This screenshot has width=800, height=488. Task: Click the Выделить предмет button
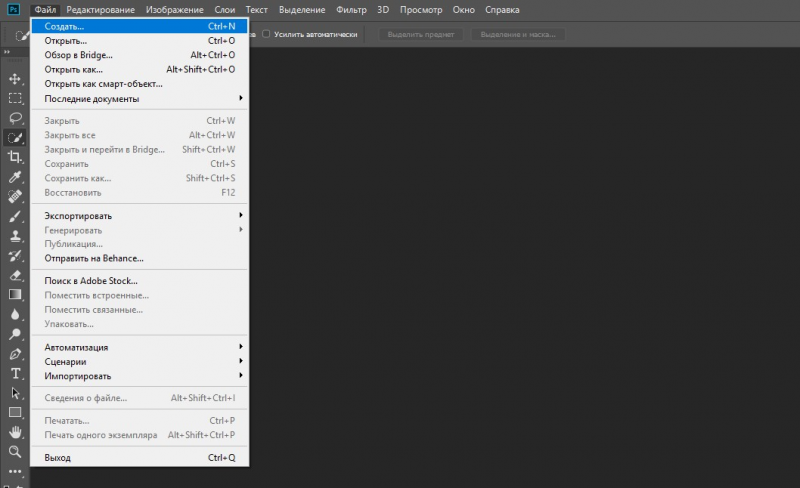(420, 34)
